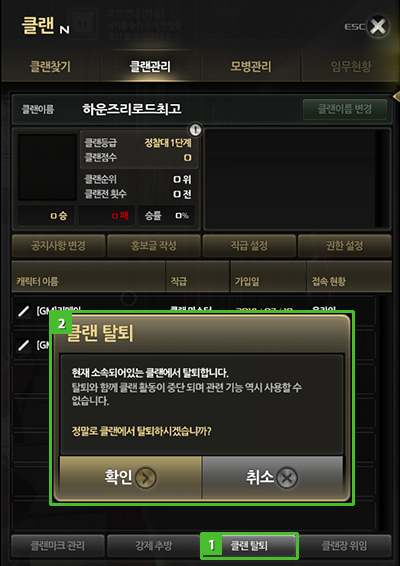This screenshot has width=400, height=566.
Task: Click the pencil edit icon for second member
Action: 24,346
